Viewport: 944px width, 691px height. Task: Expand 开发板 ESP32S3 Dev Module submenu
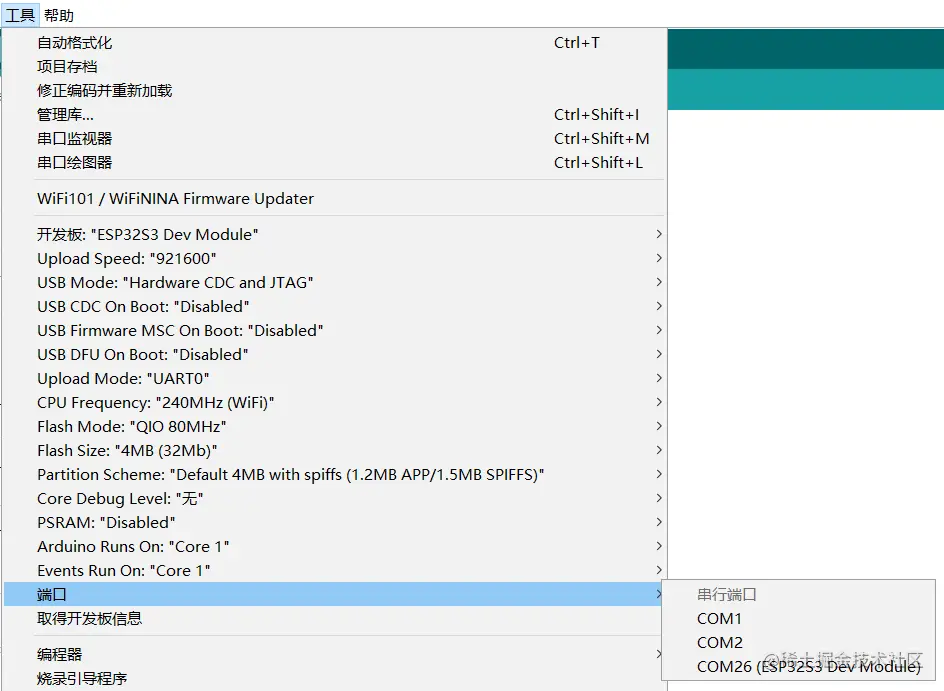click(335, 234)
